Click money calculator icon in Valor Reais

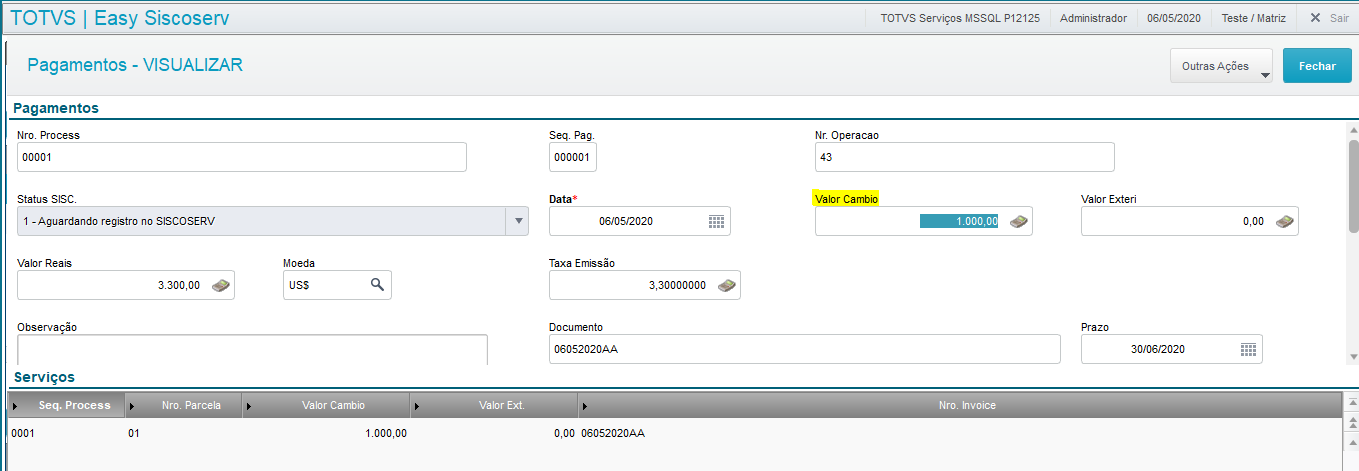pyautogui.click(x=220, y=285)
